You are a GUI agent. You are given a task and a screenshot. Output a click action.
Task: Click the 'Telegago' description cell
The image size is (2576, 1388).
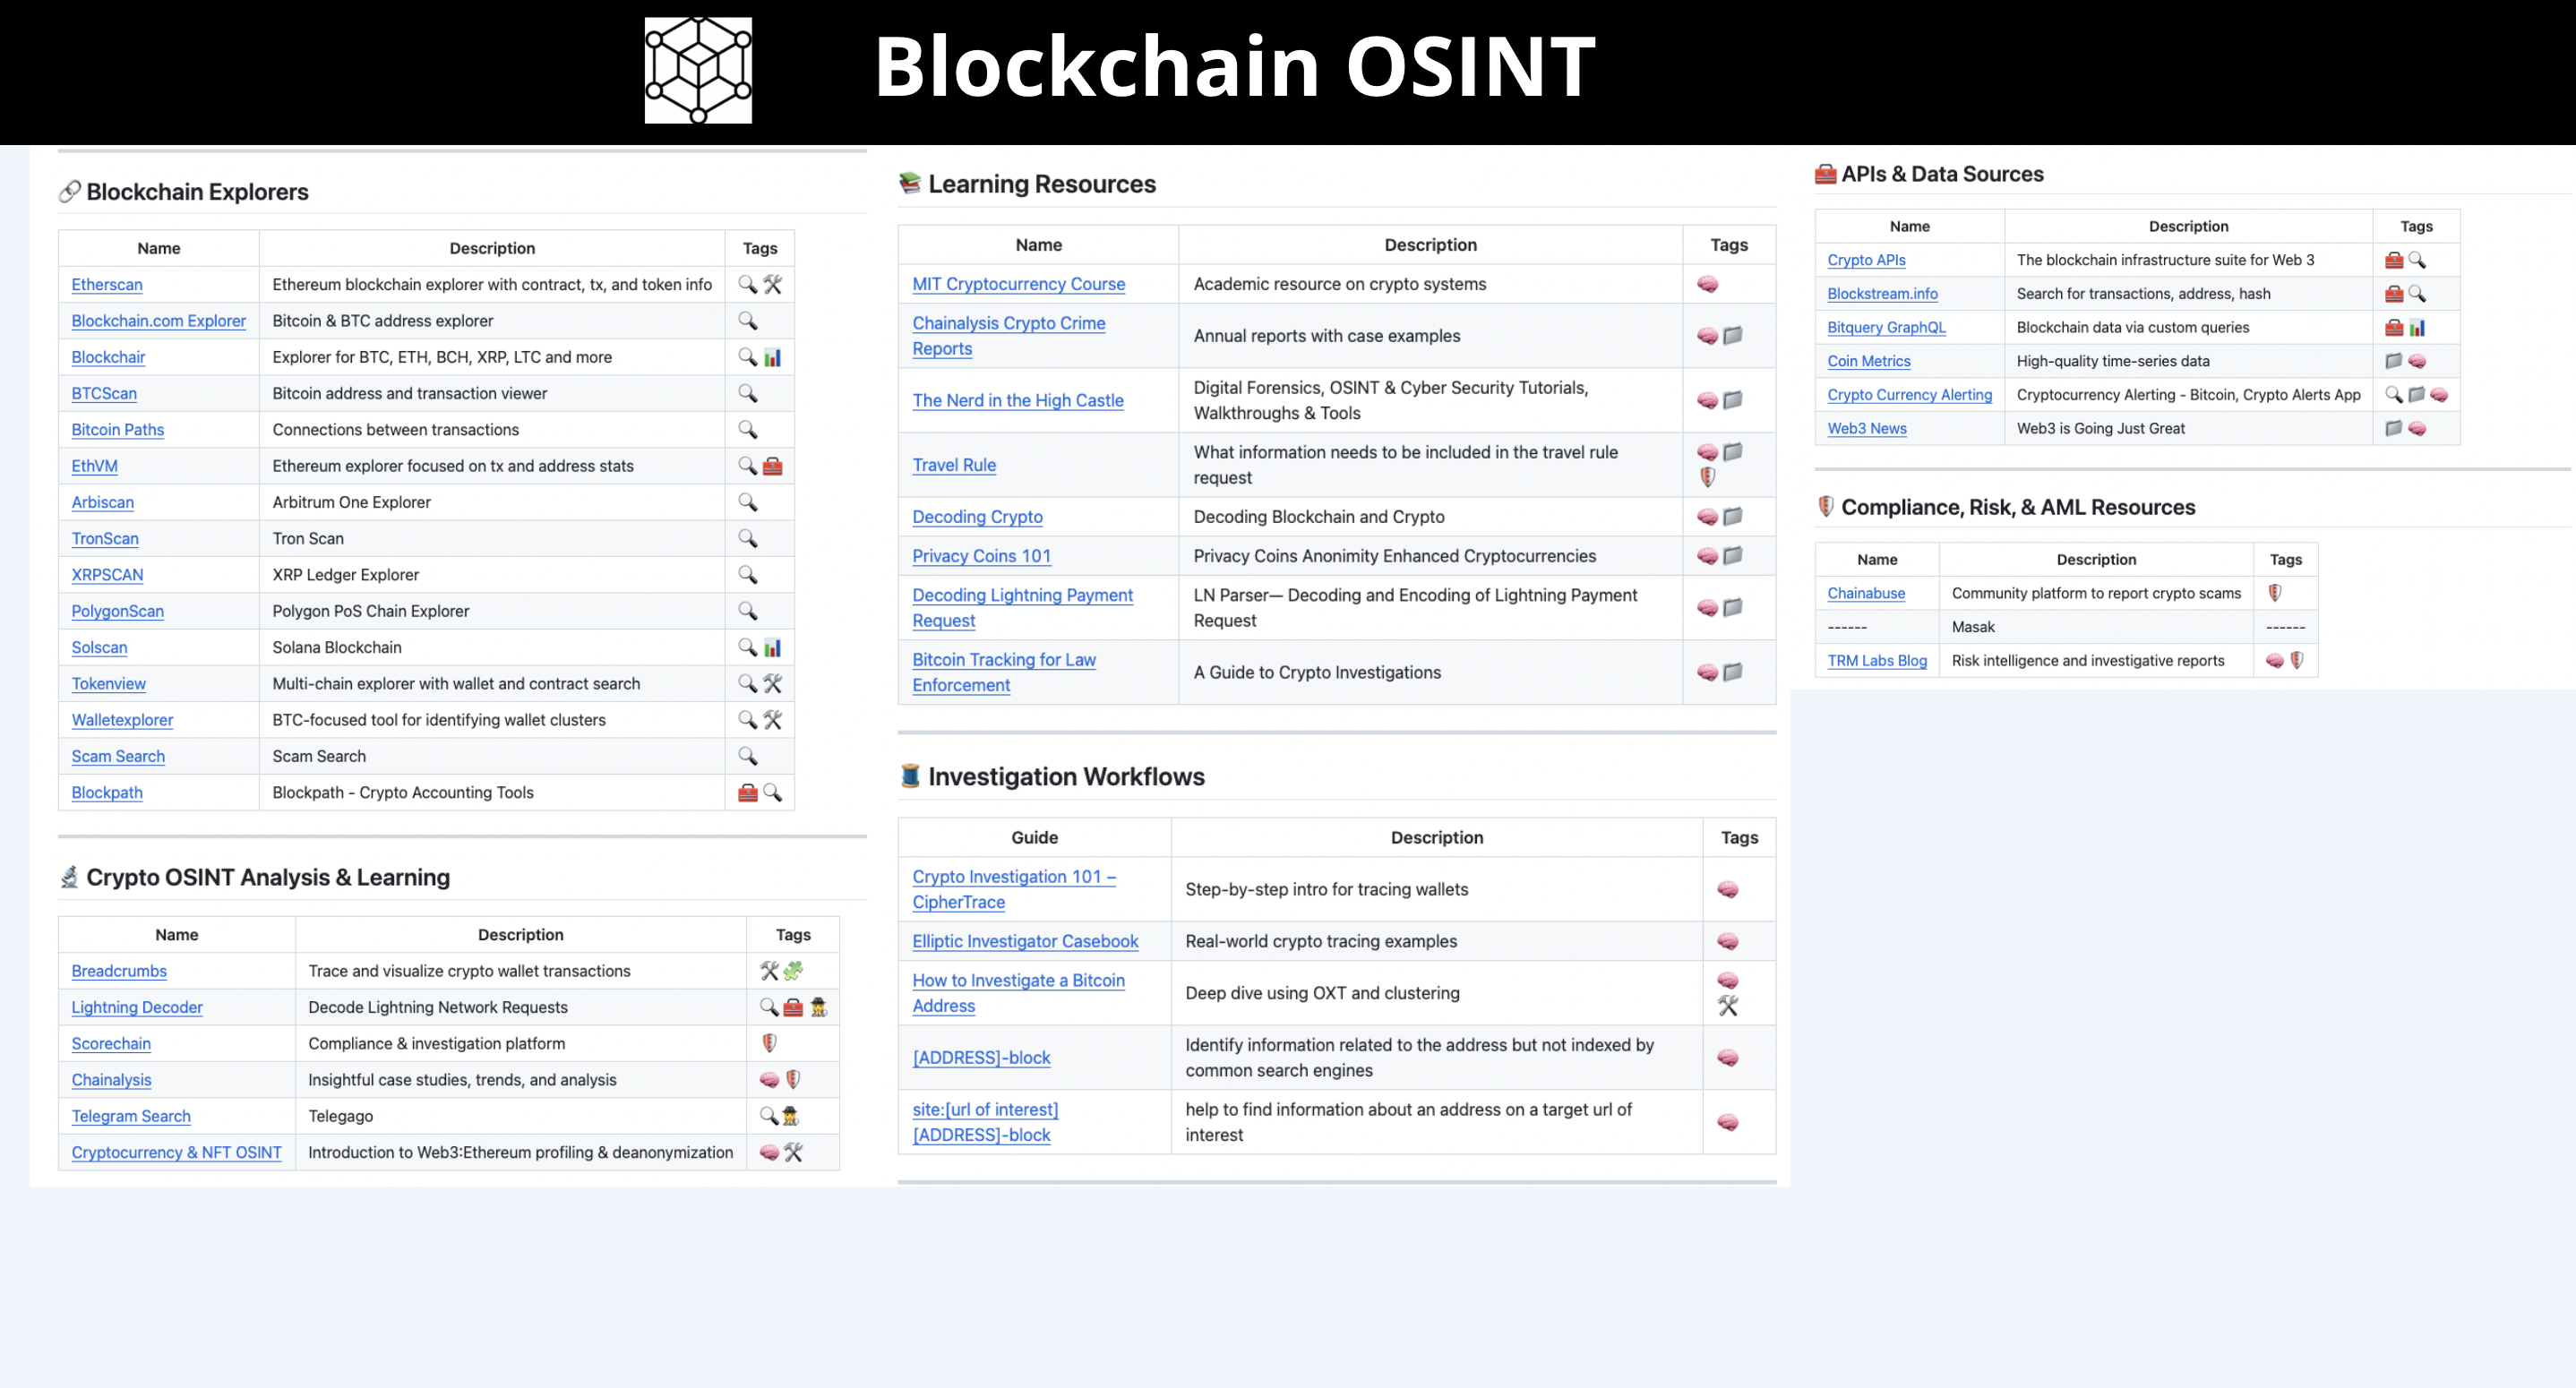pos(521,1116)
